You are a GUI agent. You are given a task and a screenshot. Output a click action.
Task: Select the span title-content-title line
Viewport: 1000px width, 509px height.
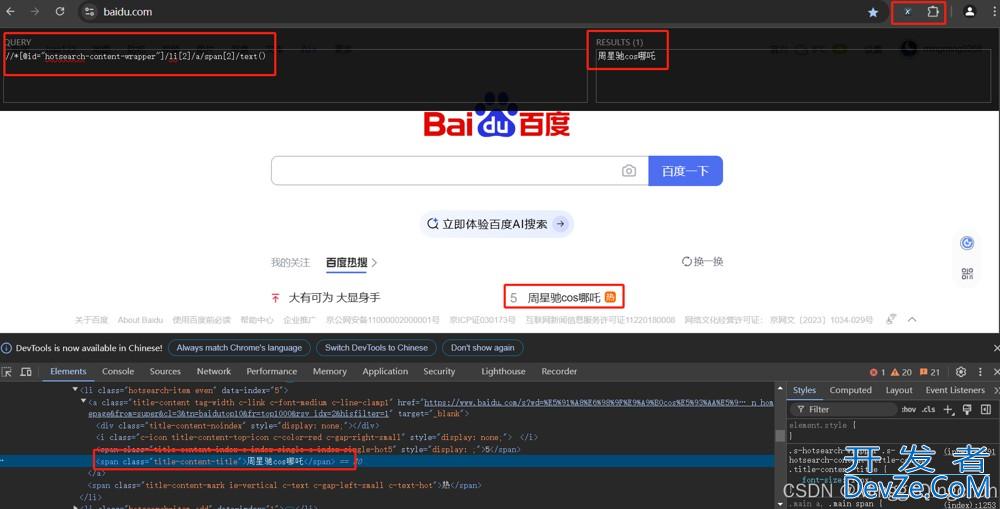[386, 461]
